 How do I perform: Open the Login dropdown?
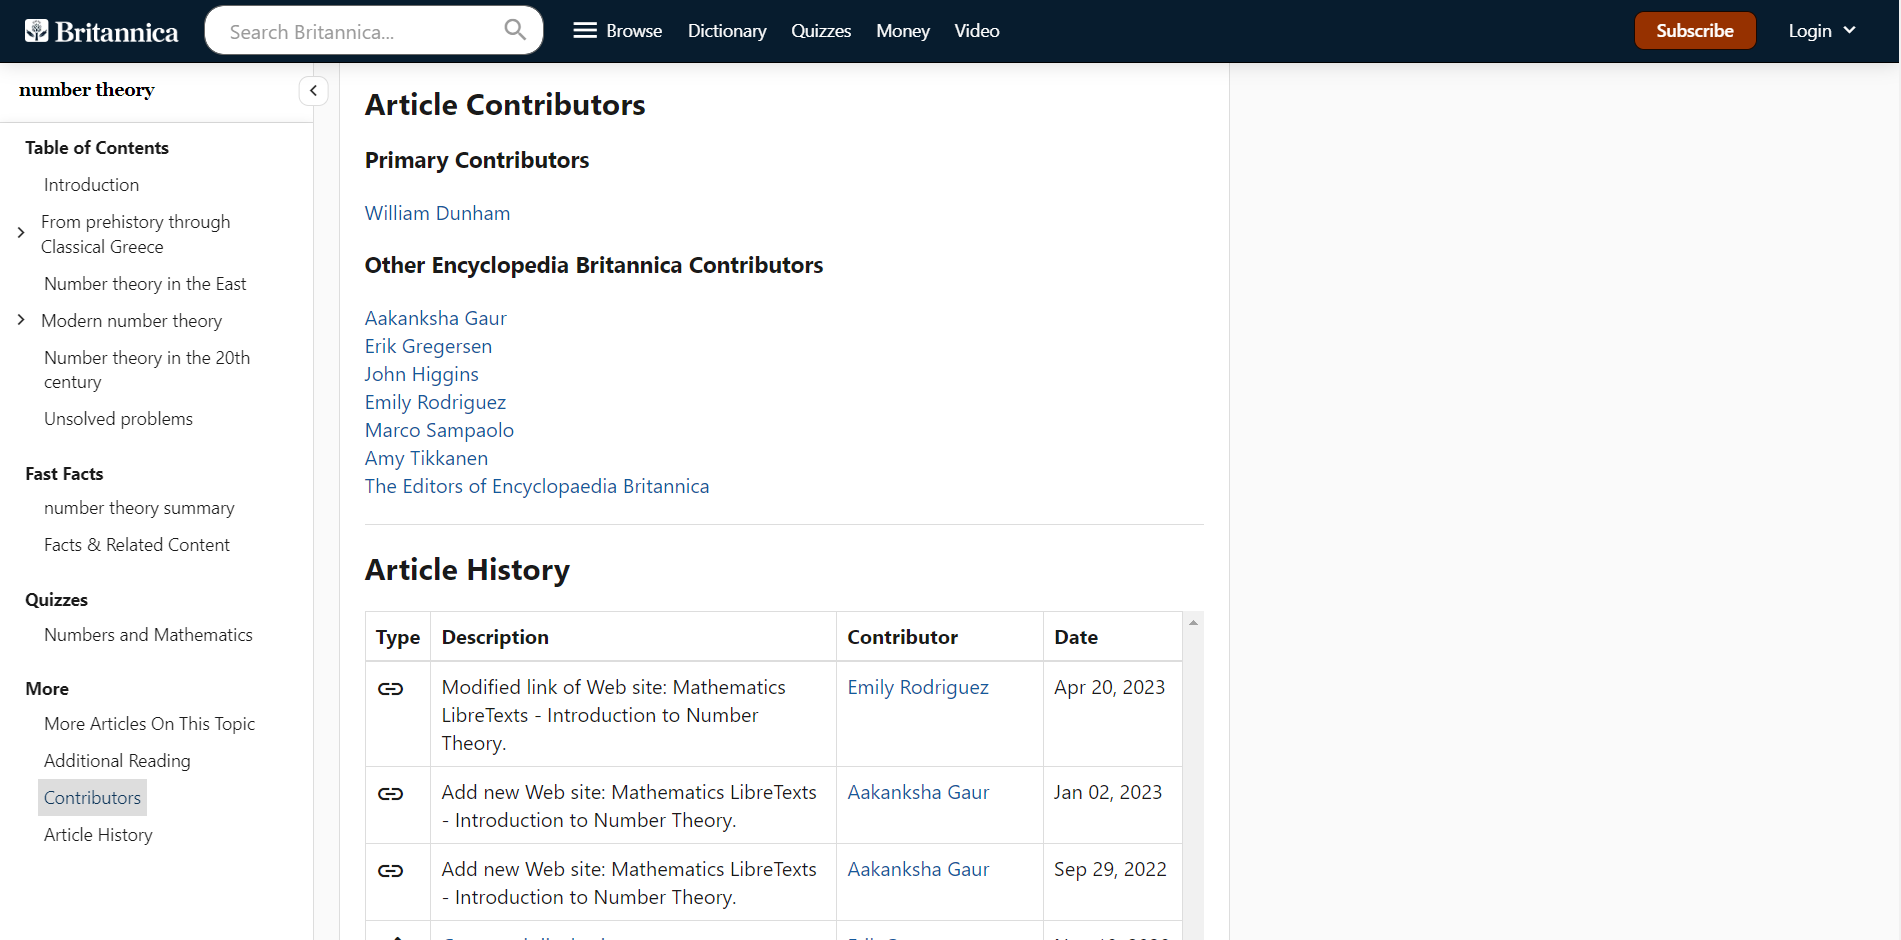tap(1821, 31)
